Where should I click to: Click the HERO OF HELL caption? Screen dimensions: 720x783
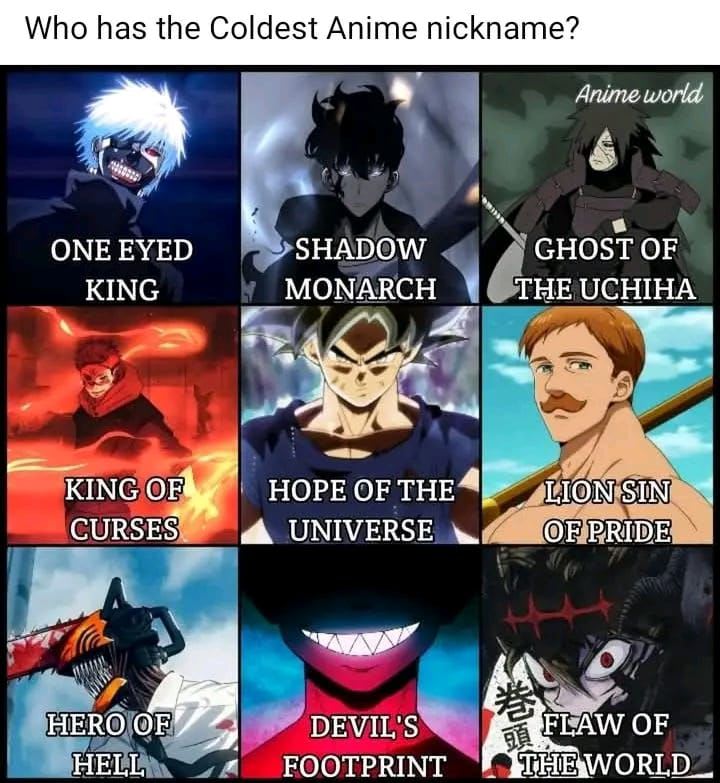(109, 744)
